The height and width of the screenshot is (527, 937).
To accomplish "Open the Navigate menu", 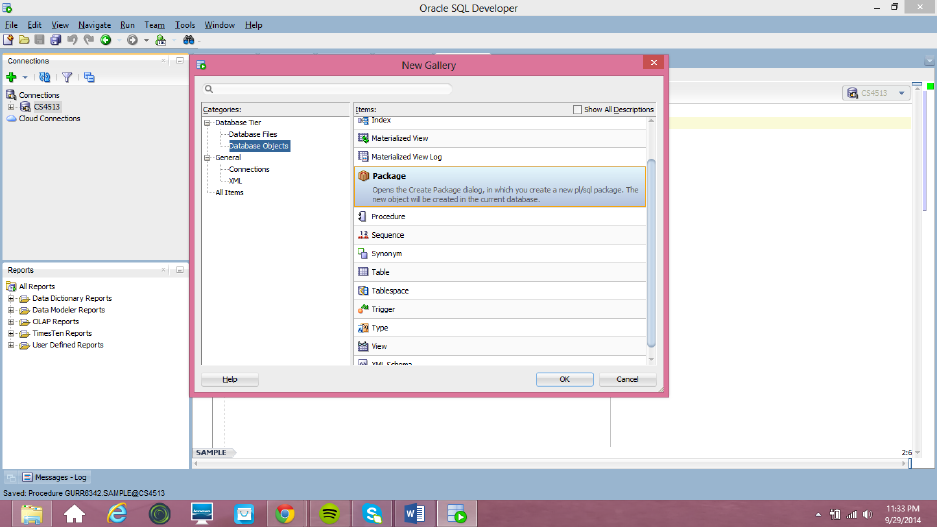I will point(94,25).
